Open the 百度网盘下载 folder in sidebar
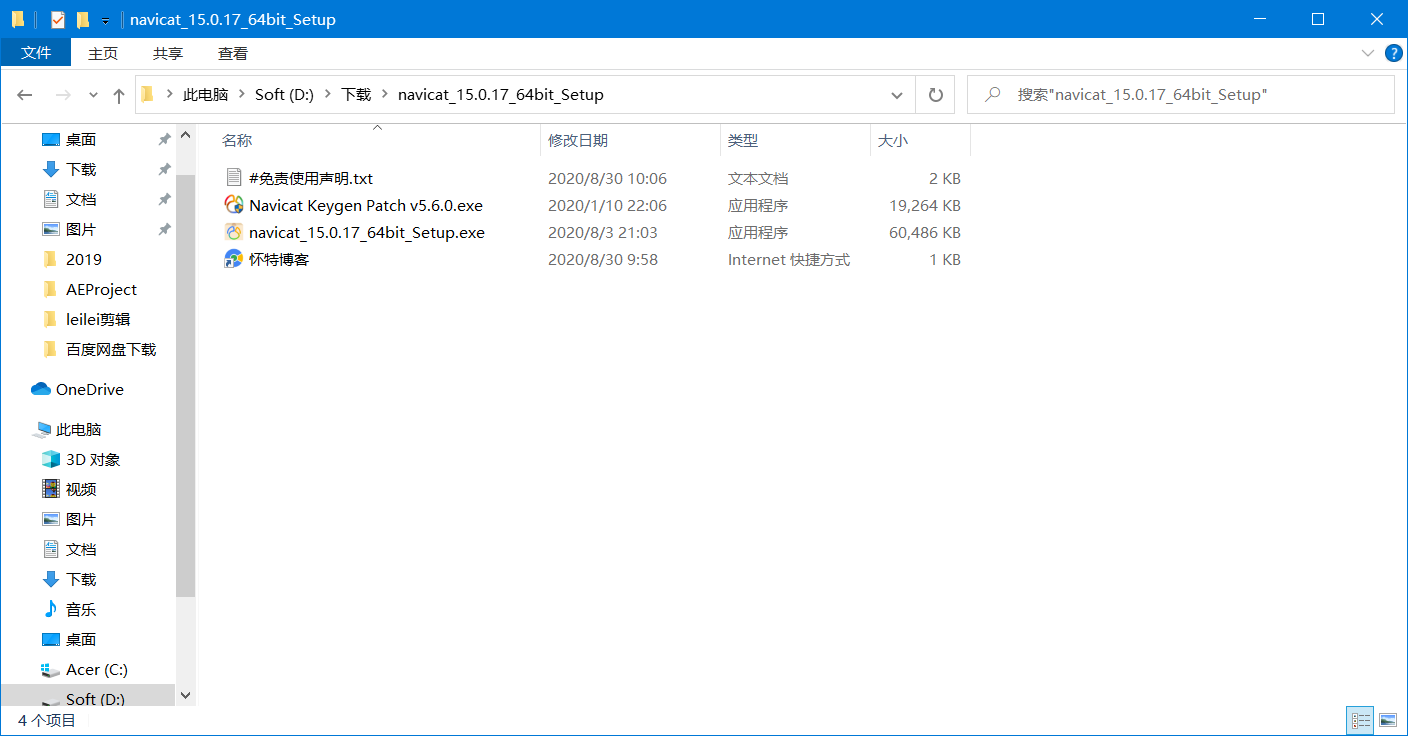Viewport: 1408px width, 736px height. pyautogui.click(x=111, y=349)
